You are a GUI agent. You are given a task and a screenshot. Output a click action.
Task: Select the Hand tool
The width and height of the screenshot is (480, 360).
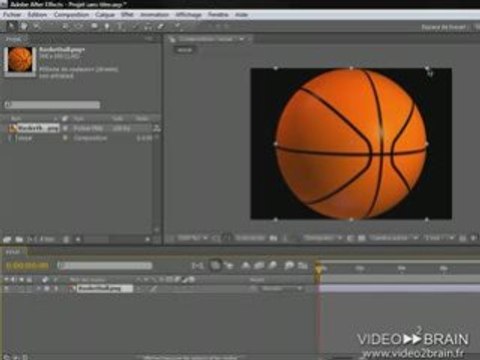24,26
